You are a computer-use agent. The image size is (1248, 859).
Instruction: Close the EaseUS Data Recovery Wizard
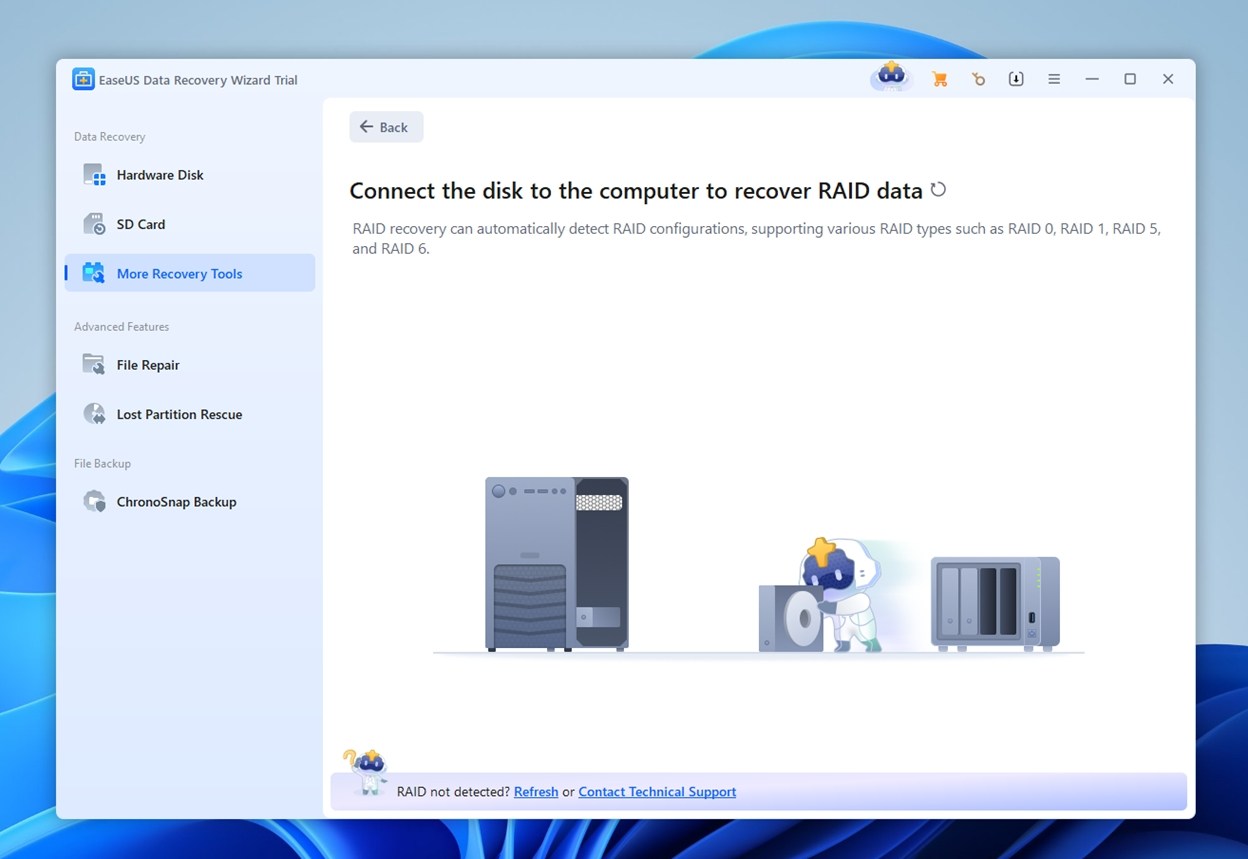click(x=1168, y=79)
